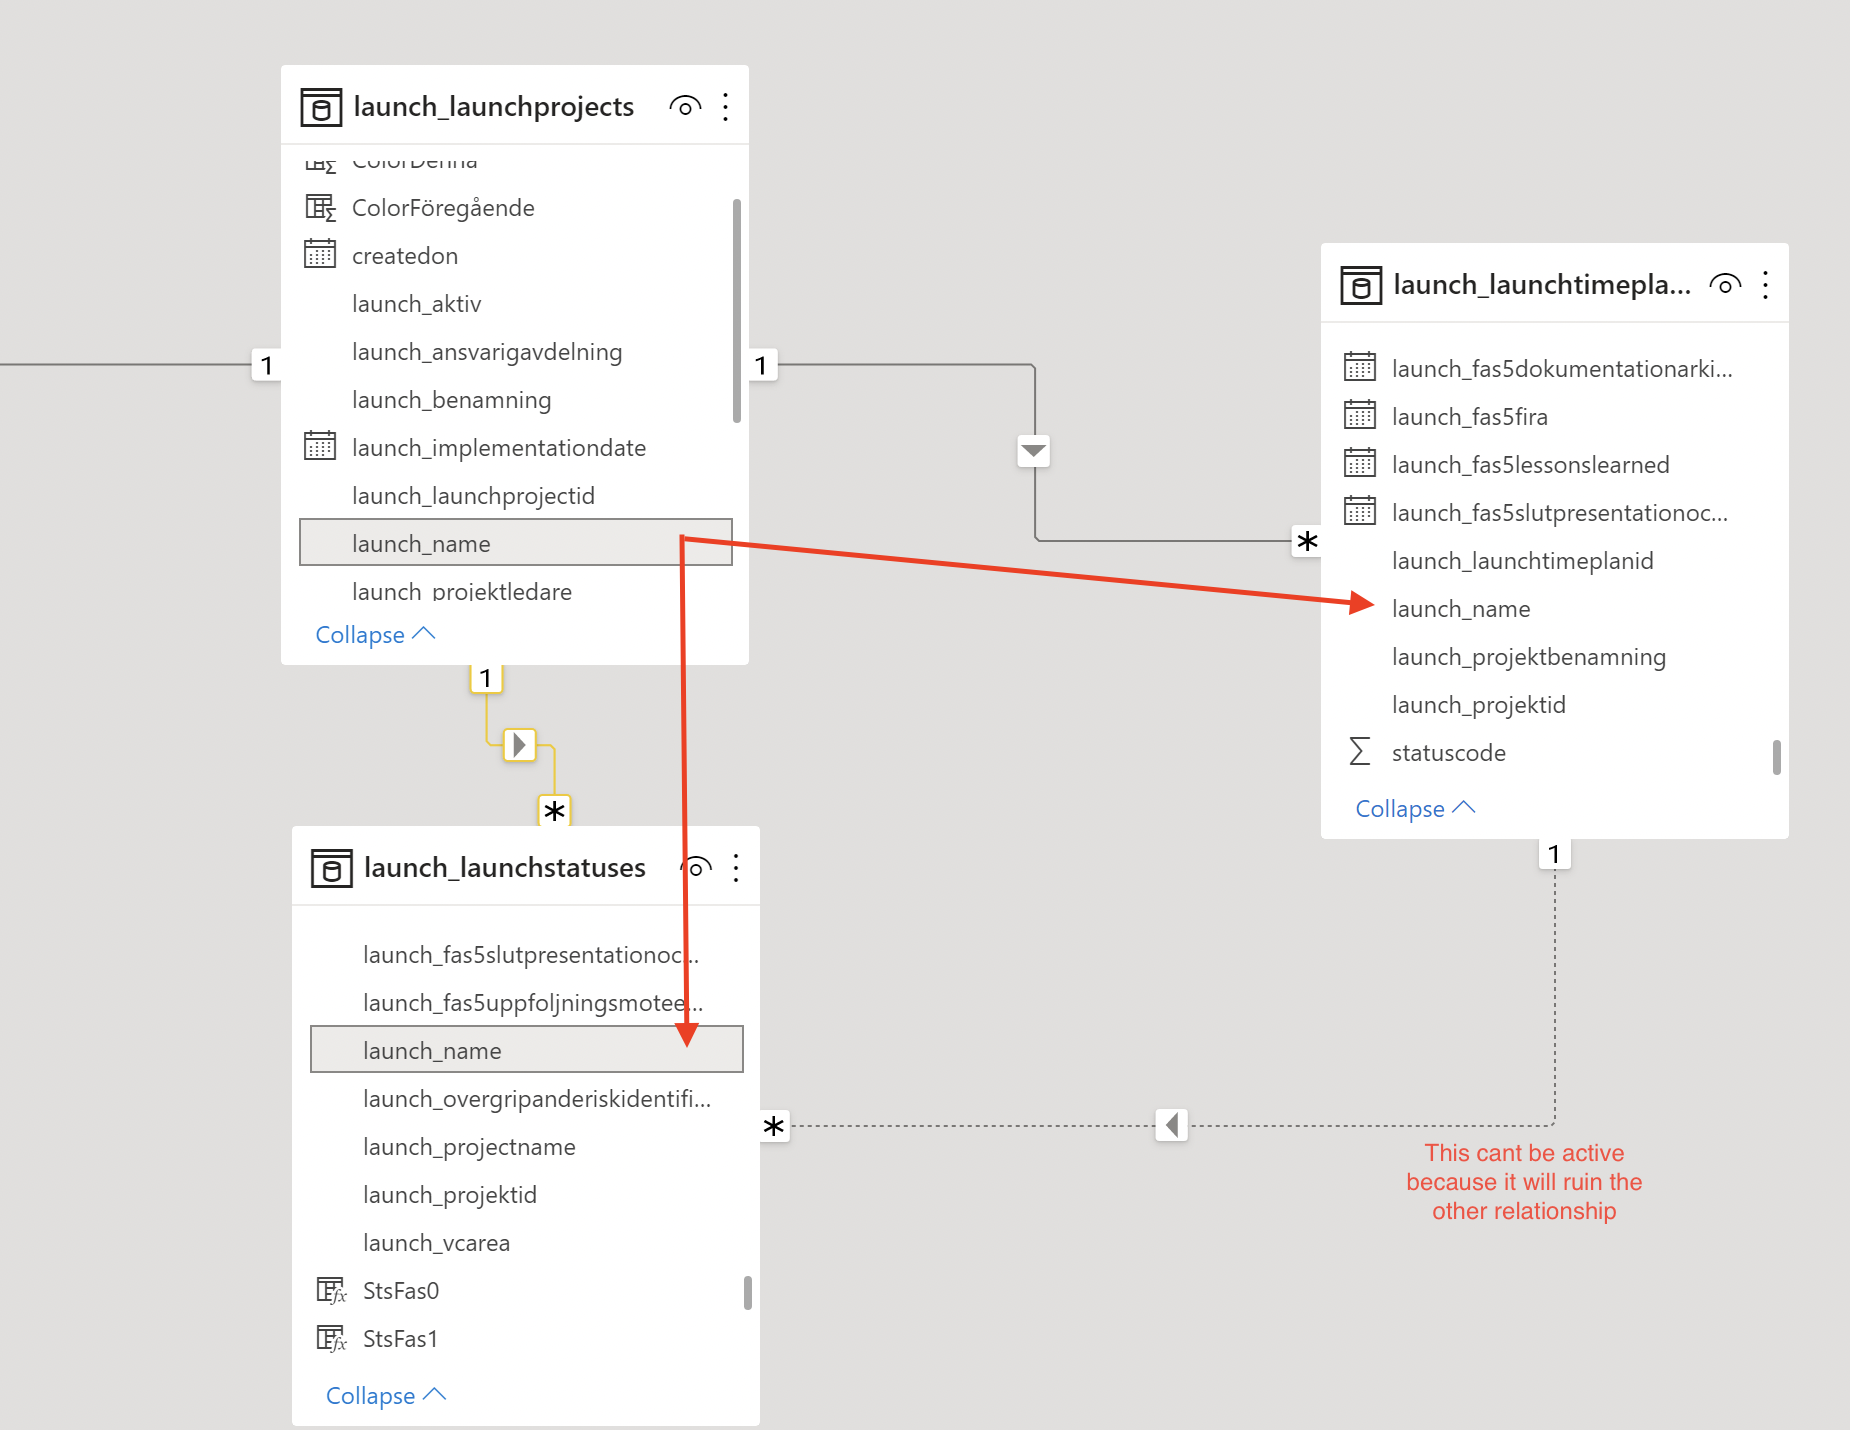The image size is (1850, 1430).
Task: Click launch_launchprojects field list scrollbar
Action: [x=737, y=311]
